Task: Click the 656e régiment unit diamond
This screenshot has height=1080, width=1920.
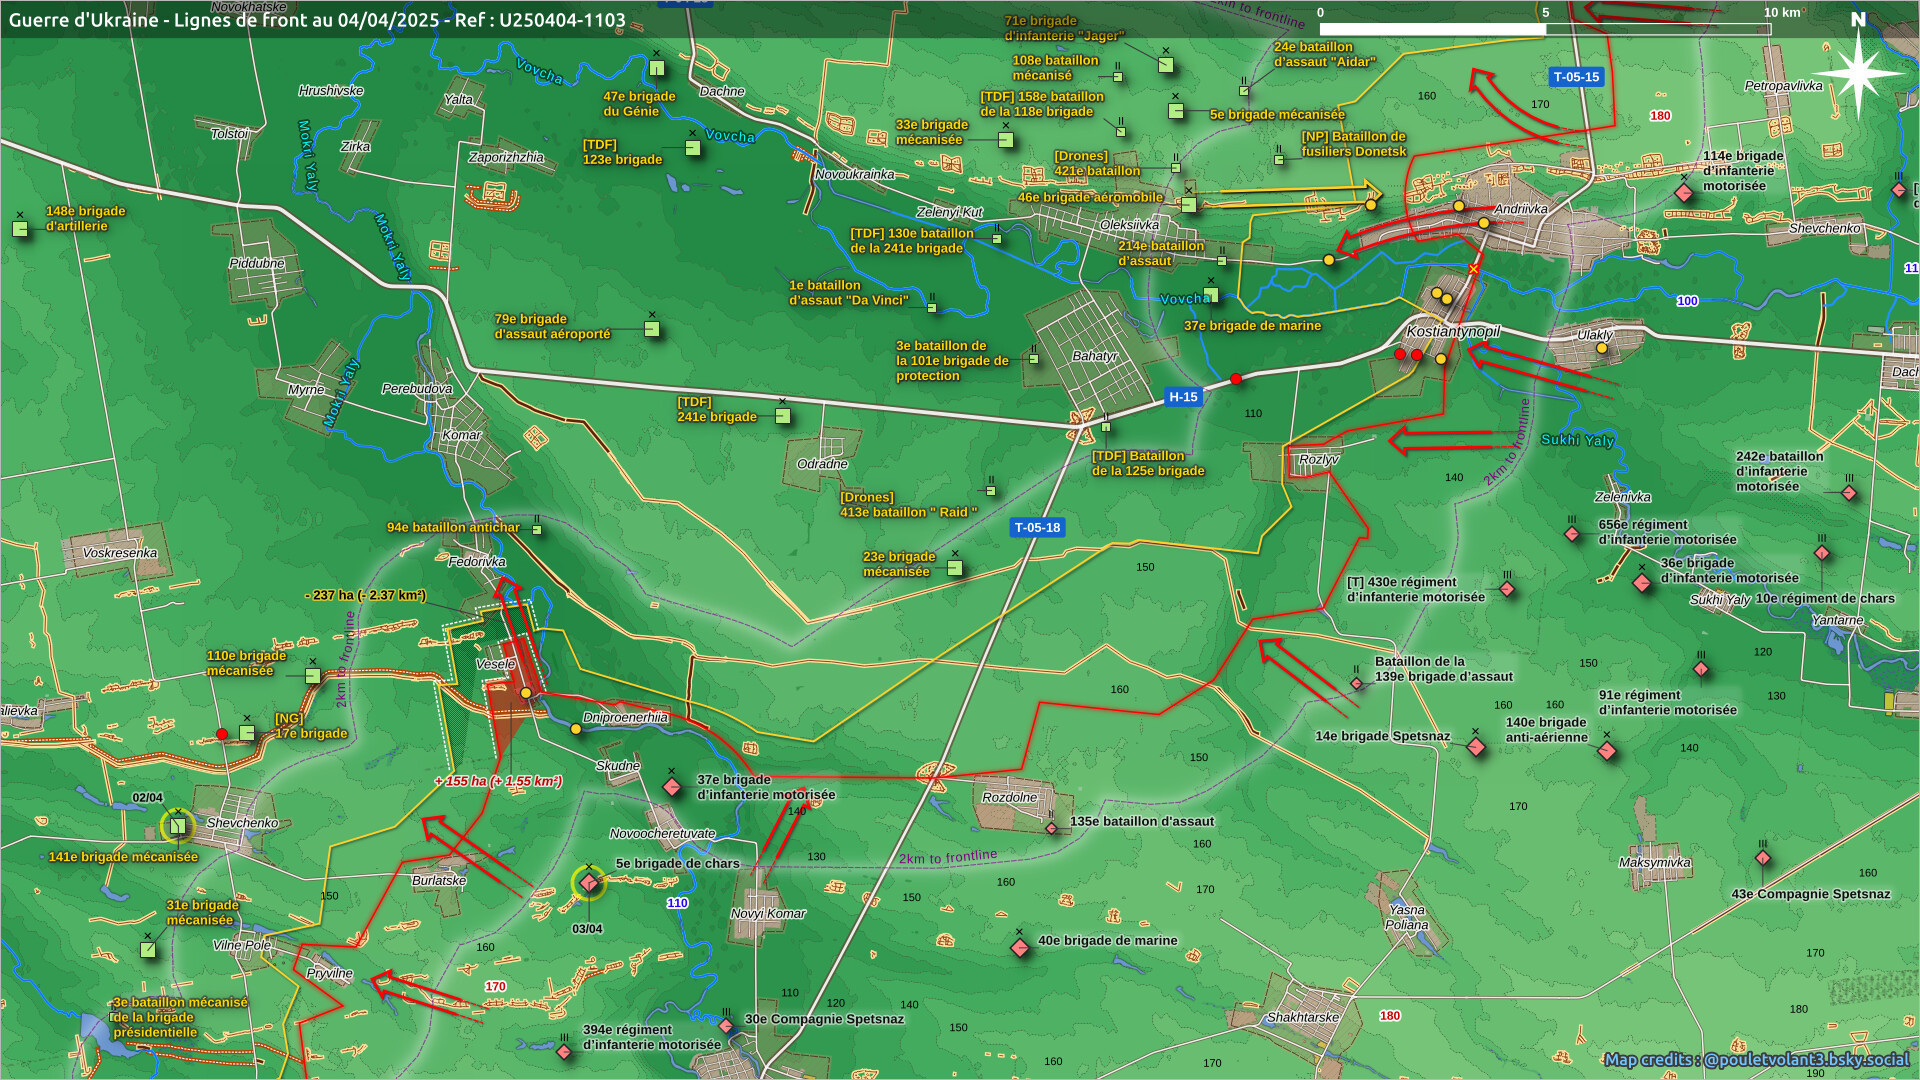Action: pos(1572,534)
